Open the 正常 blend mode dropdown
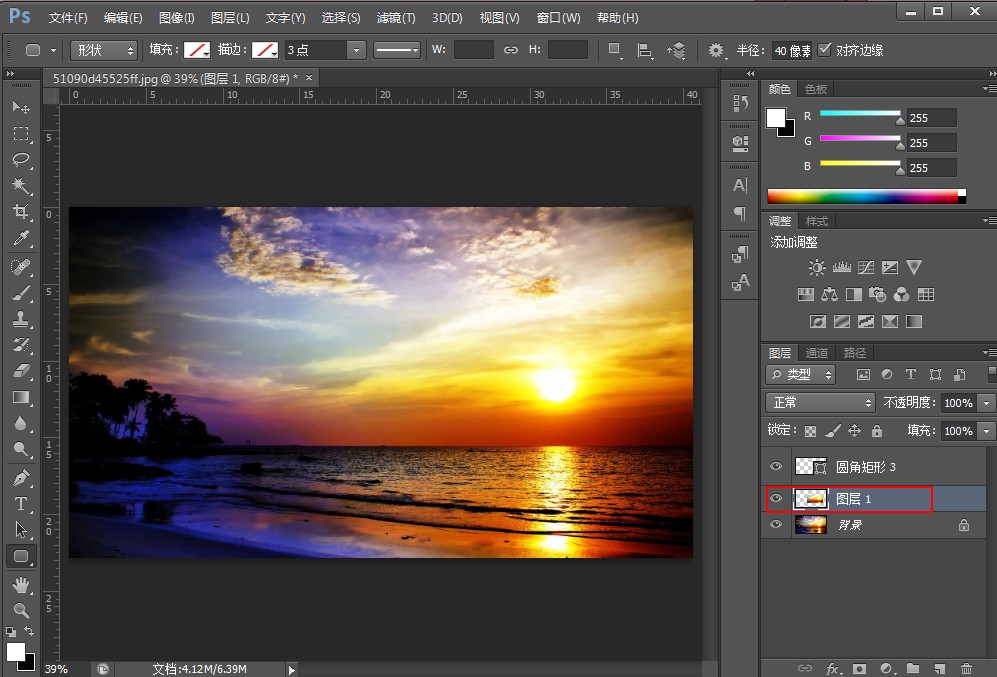This screenshot has width=997, height=677. pyautogui.click(x=821, y=402)
